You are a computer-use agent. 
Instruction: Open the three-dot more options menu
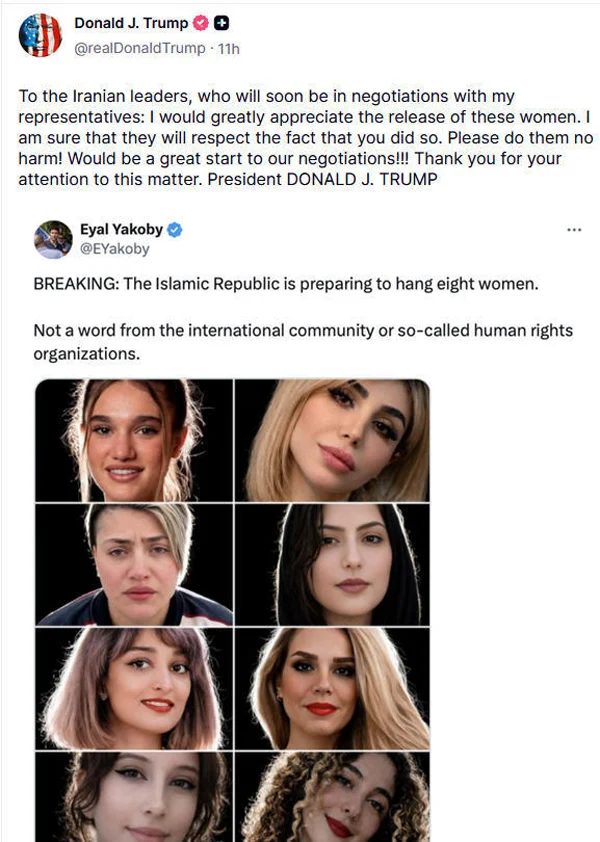pyautogui.click(x=573, y=230)
